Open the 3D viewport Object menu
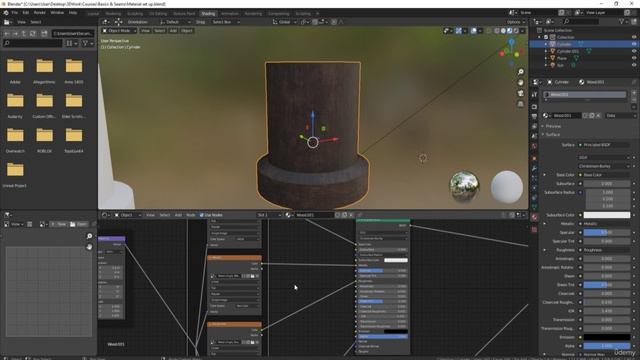This screenshot has height=360, width=640. (x=187, y=31)
